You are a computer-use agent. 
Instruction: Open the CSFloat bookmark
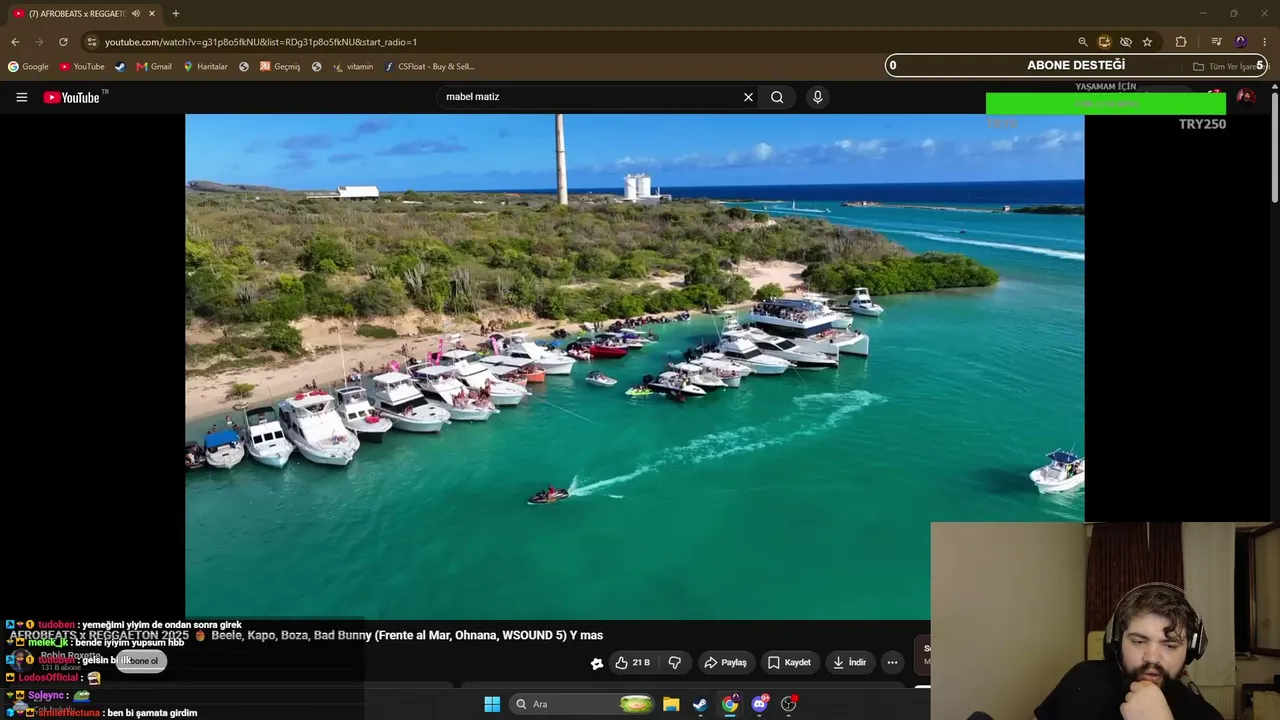pyautogui.click(x=430, y=67)
